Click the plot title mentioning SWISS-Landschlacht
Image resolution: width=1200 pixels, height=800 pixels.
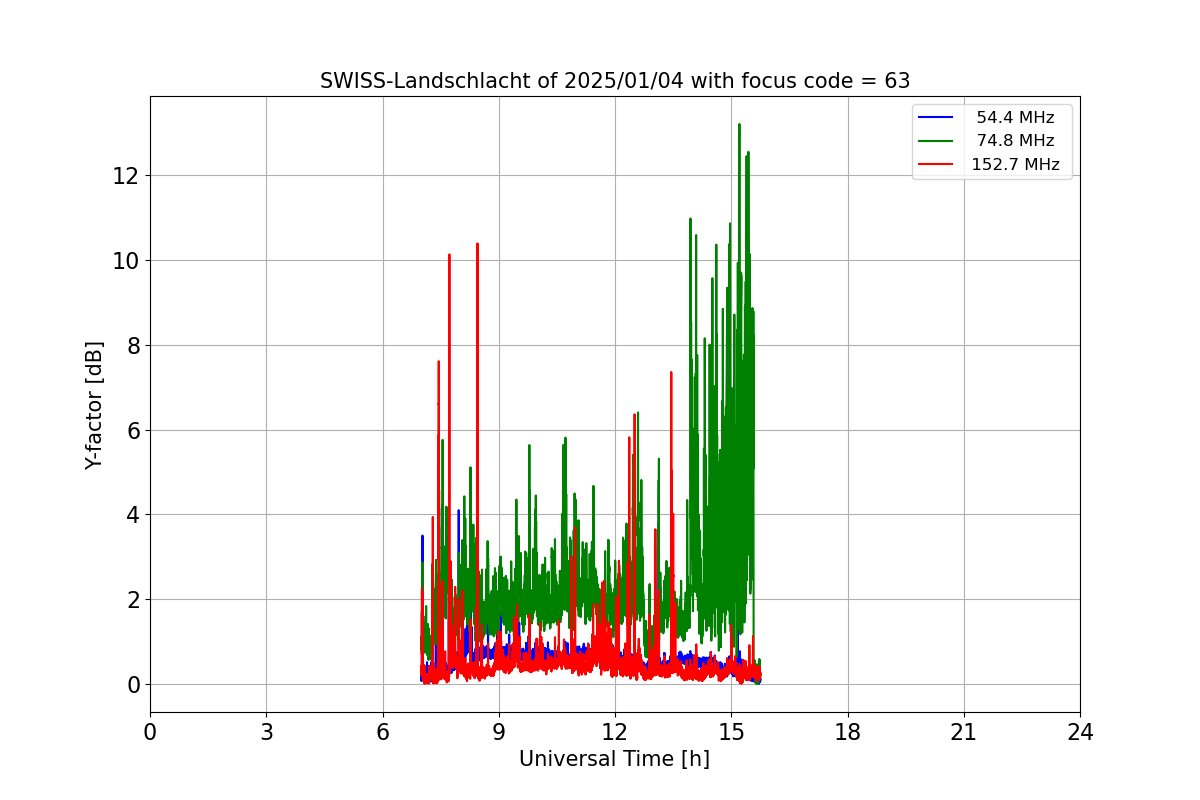(614, 81)
